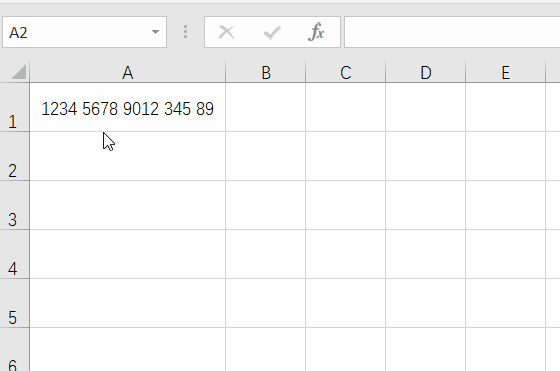Select column B header
The image size is (560, 371).
pos(266,72)
